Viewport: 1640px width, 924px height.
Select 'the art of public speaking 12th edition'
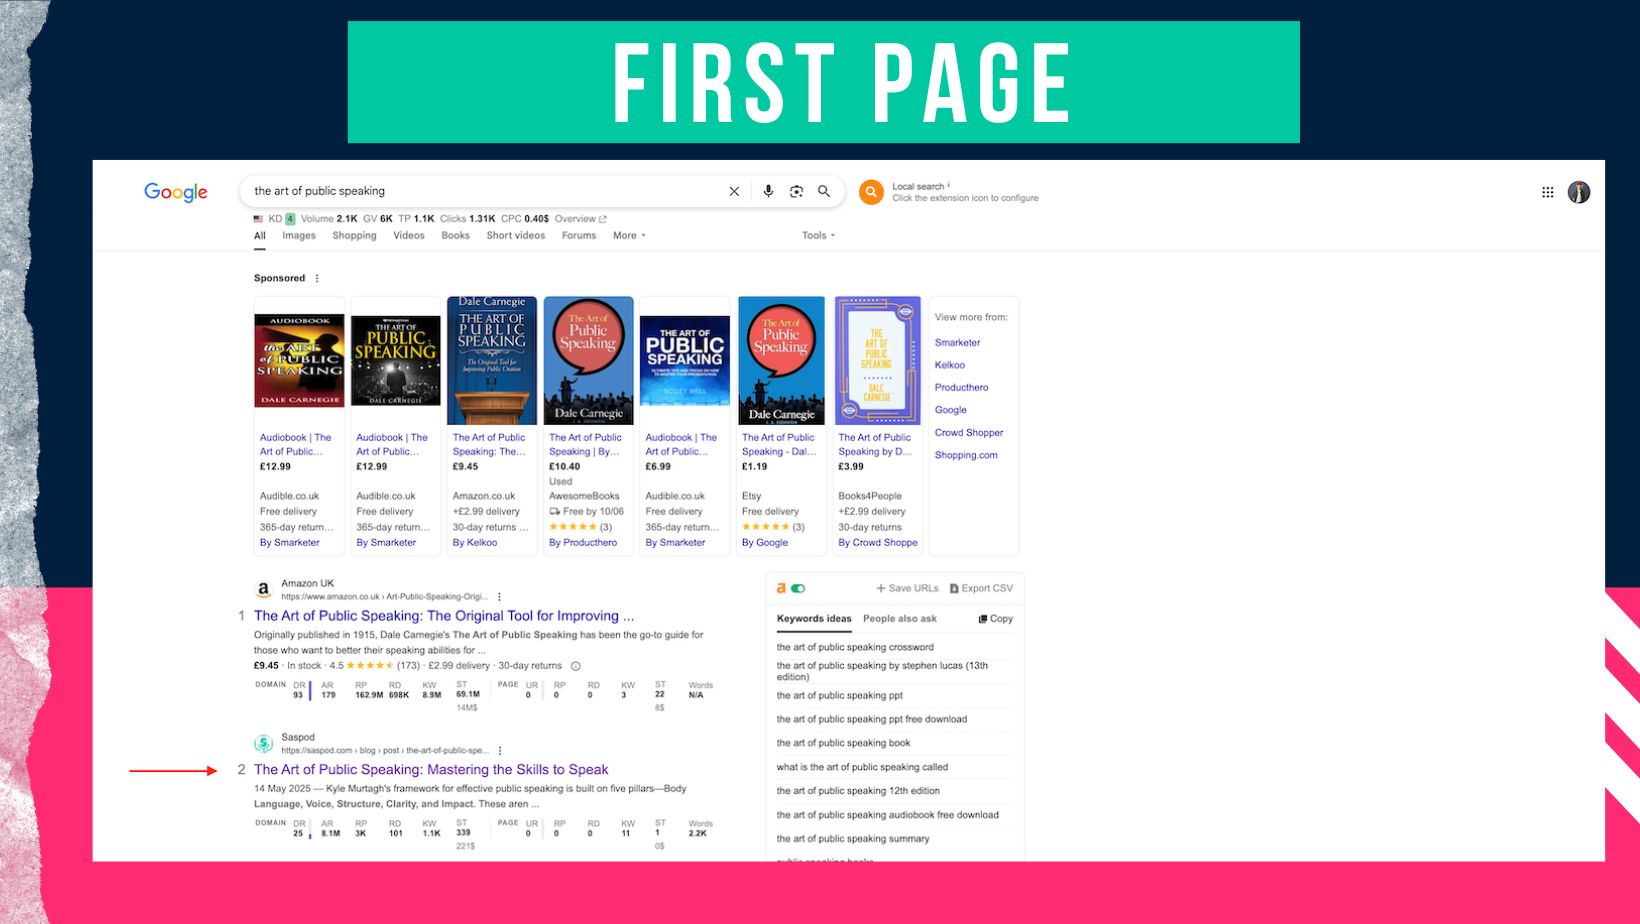pyautogui.click(x=858, y=791)
